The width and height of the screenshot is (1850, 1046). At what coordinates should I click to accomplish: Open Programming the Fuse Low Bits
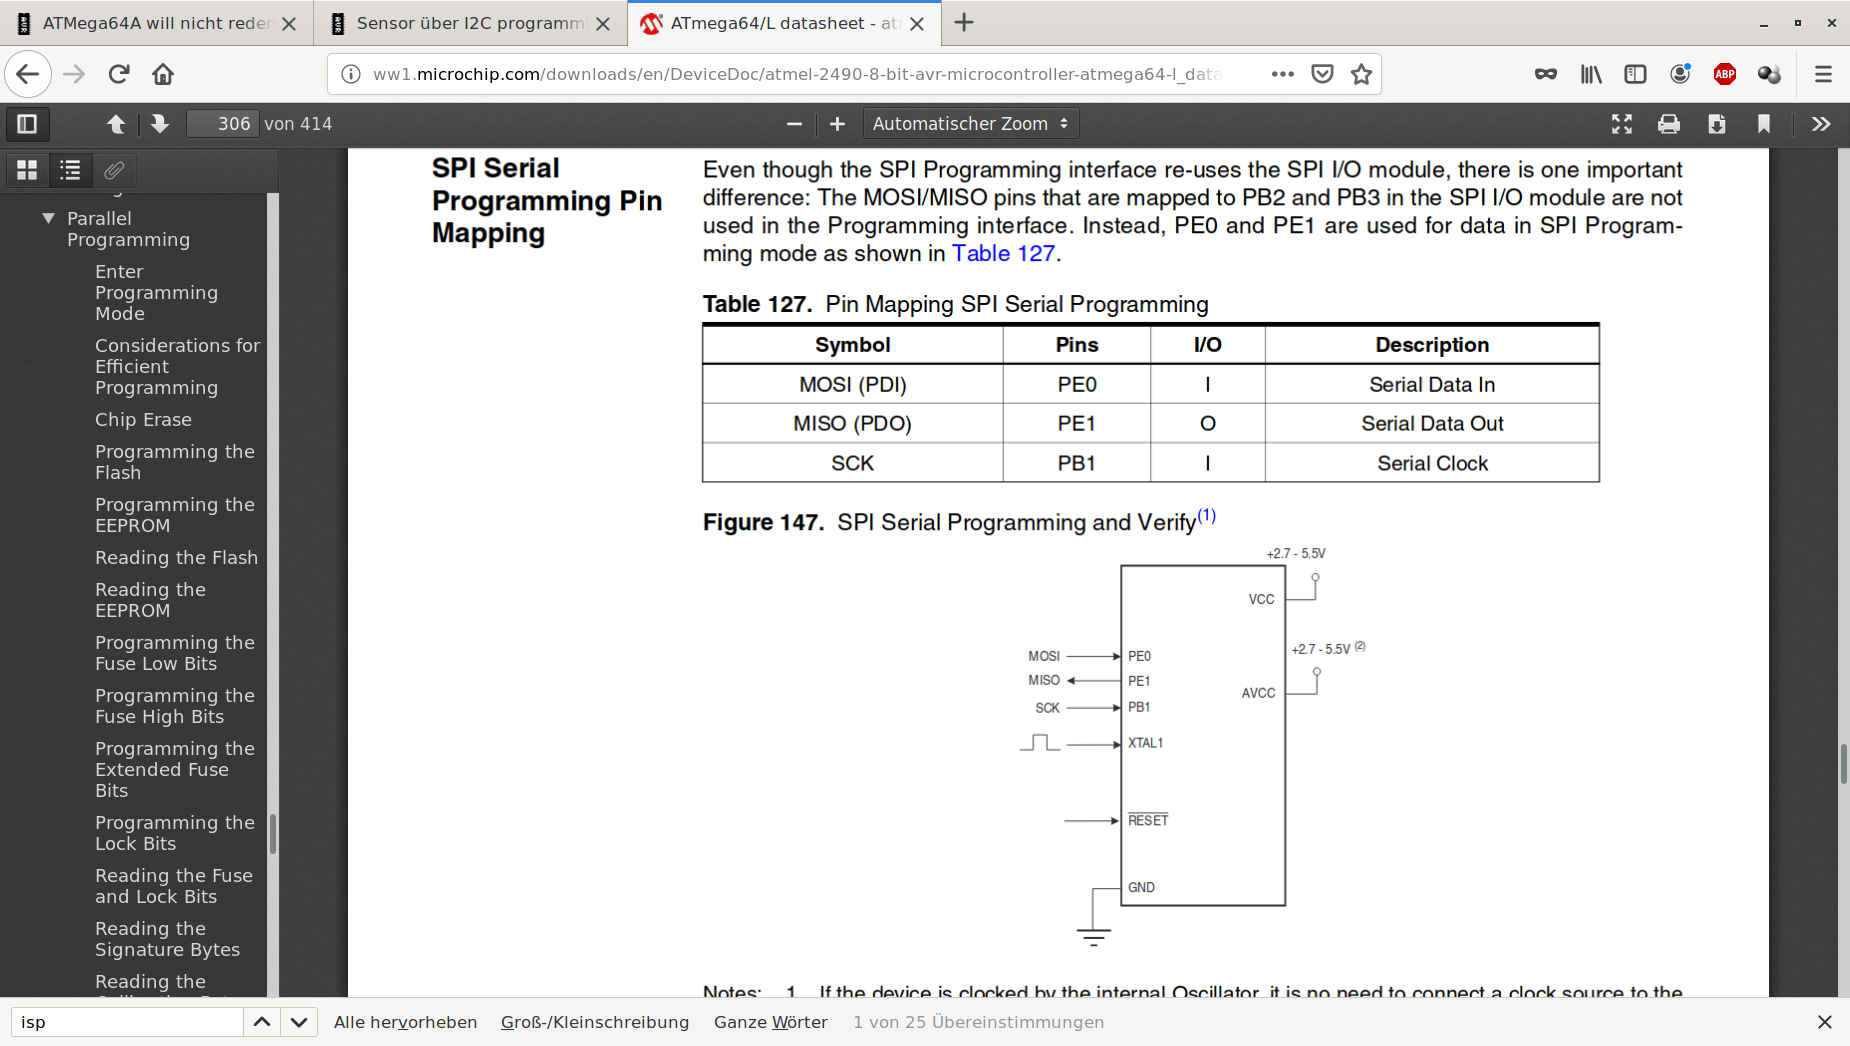(x=175, y=653)
